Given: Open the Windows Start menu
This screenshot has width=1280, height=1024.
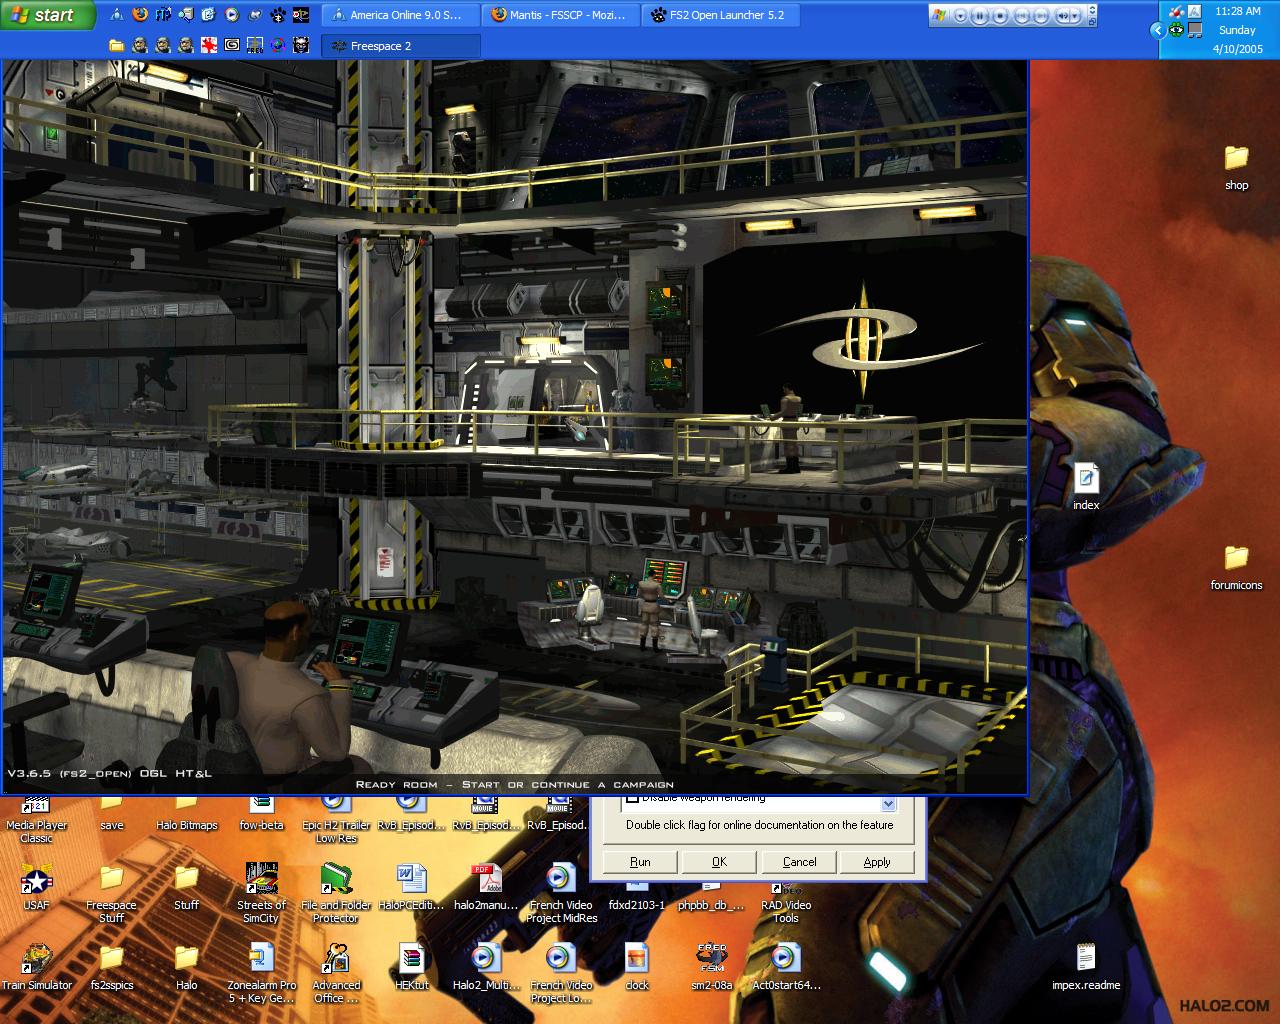Looking at the screenshot, I should click(x=48, y=15).
